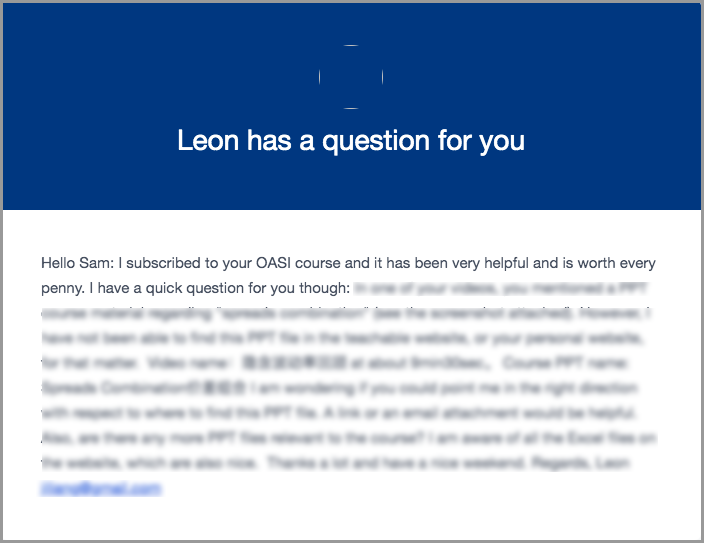Click the right tick of the logo placeholder
The image size is (704, 543).
[x=383, y=77]
